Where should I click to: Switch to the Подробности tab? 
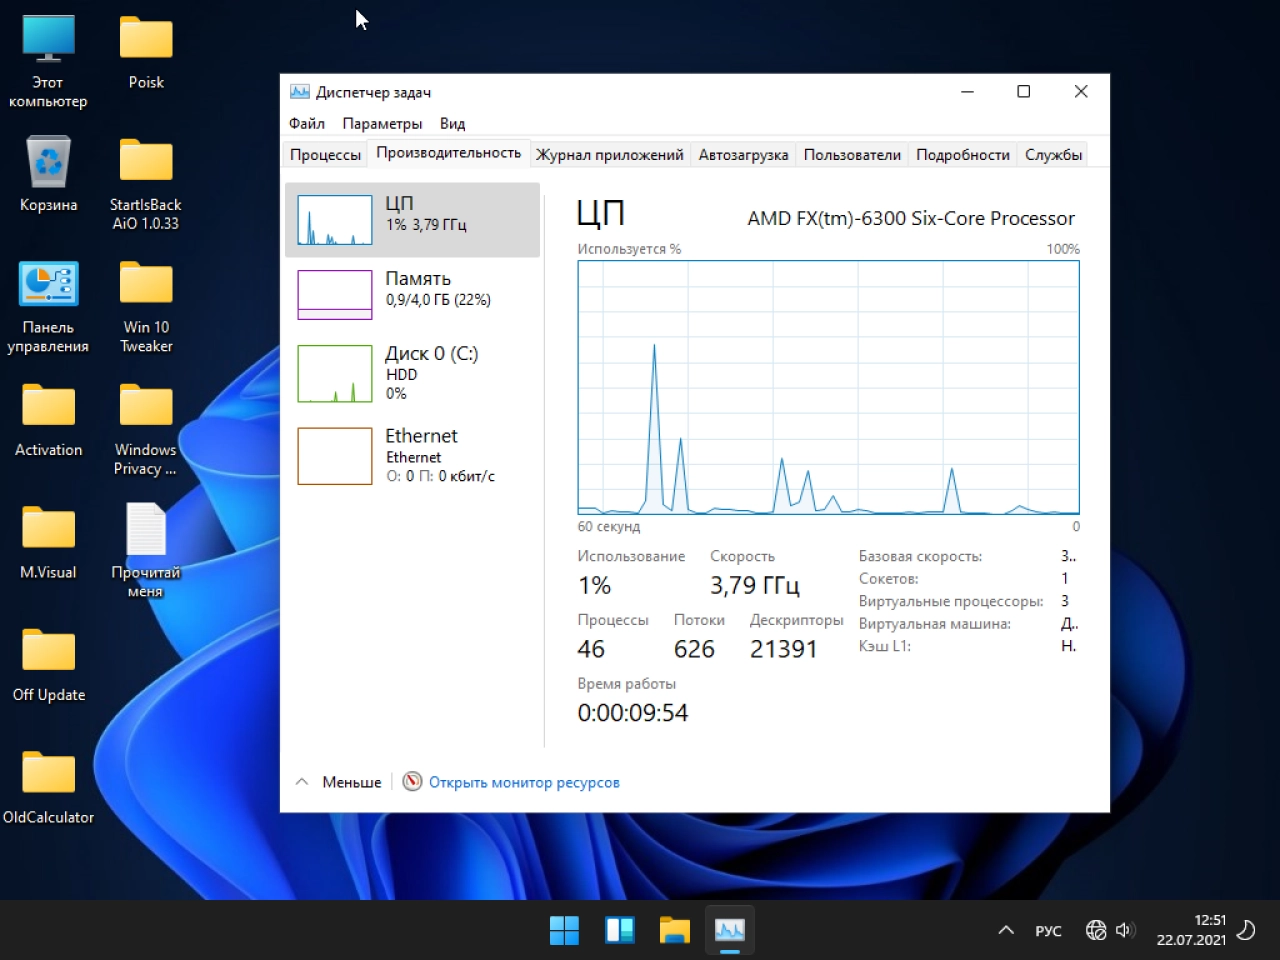963,154
